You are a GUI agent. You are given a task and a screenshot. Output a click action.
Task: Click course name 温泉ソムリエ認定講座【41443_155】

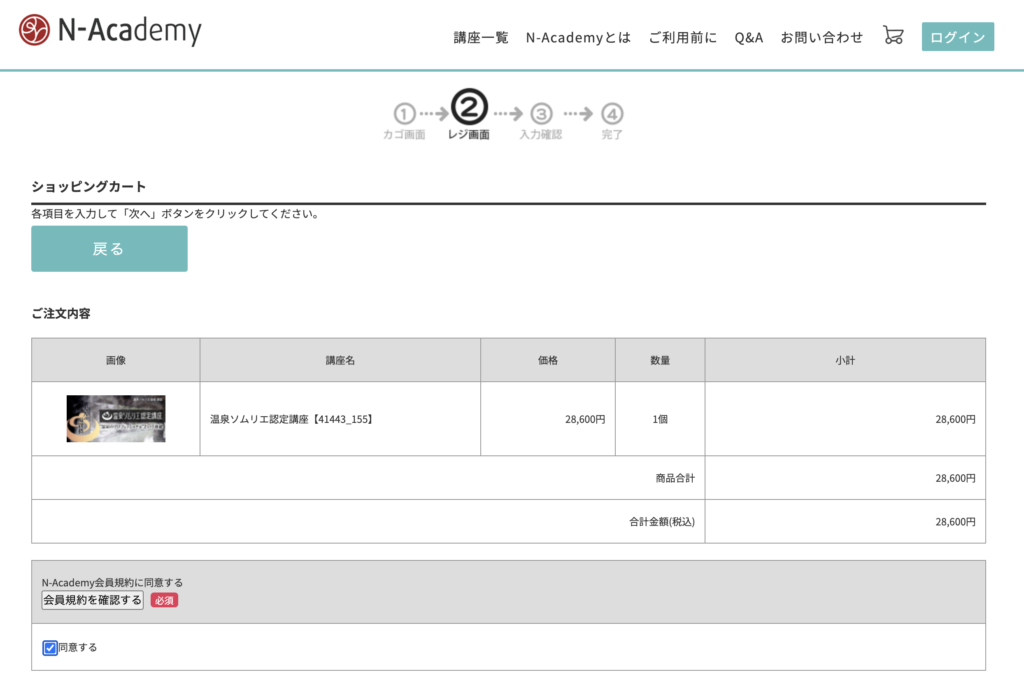[x=291, y=420]
